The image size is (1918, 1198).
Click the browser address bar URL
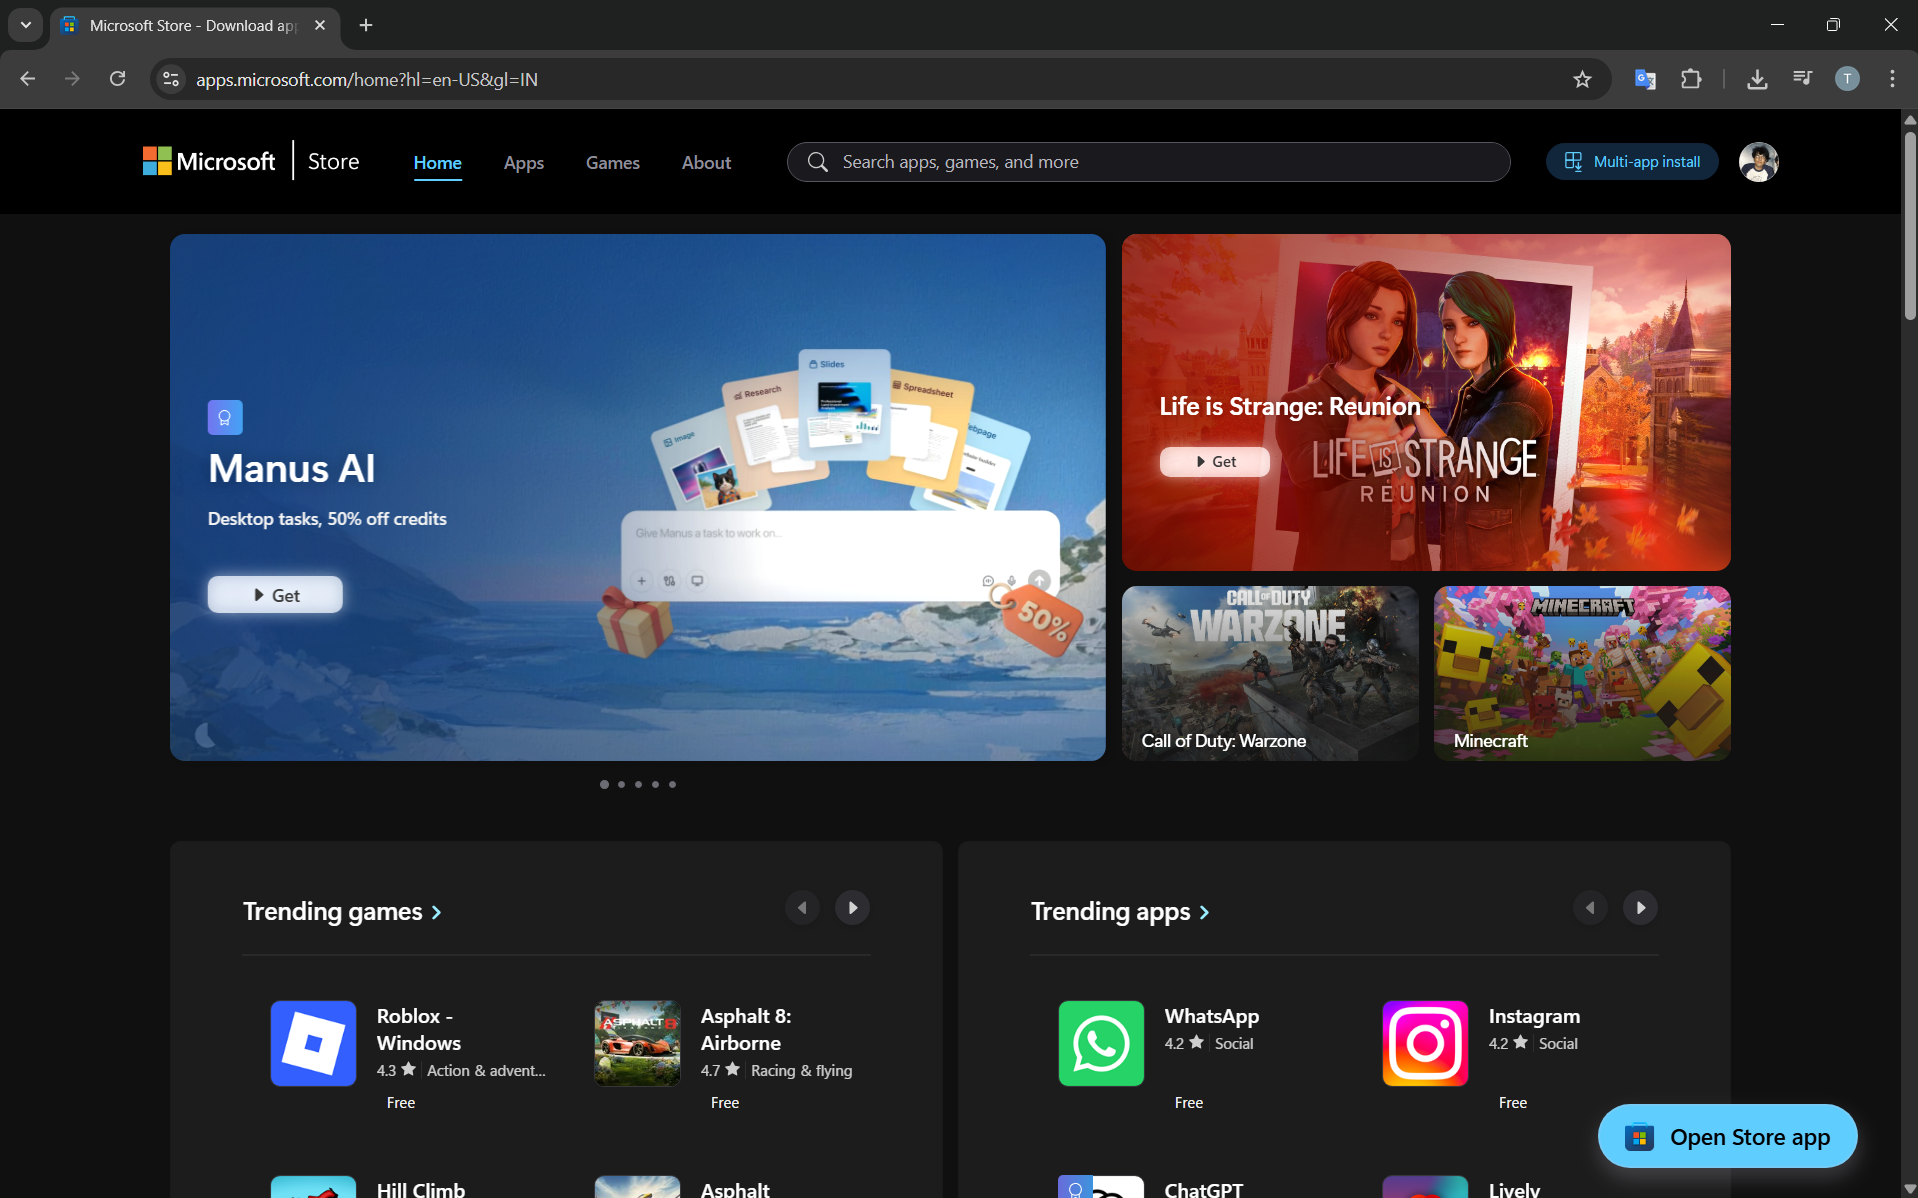(x=367, y=79)
